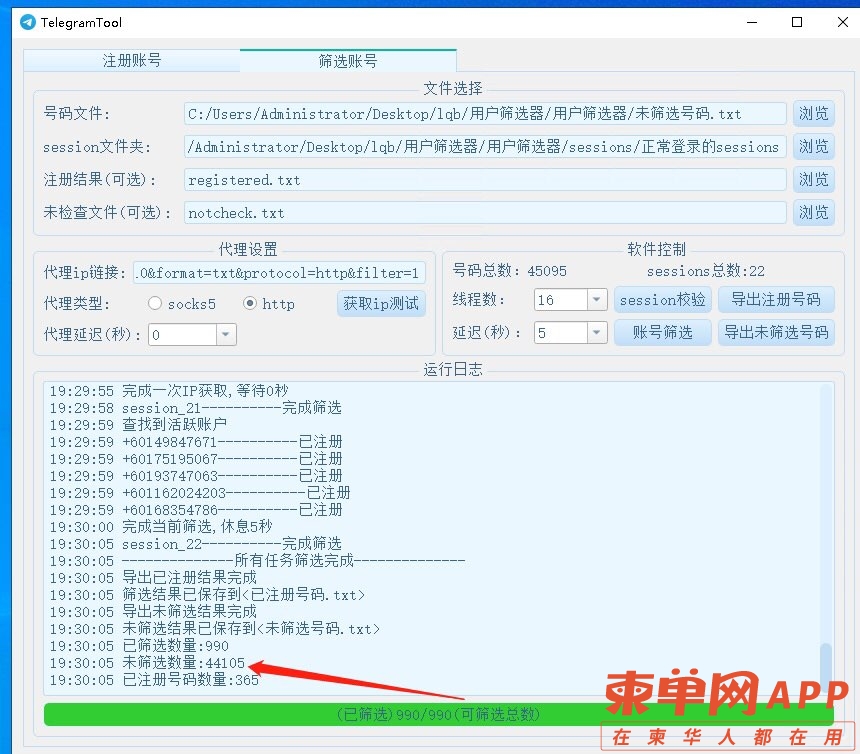Screen dimensions: 860x754
Task: Click log line session_22 完成筛选
Action: pyautogui.click(x=195, y=544)
